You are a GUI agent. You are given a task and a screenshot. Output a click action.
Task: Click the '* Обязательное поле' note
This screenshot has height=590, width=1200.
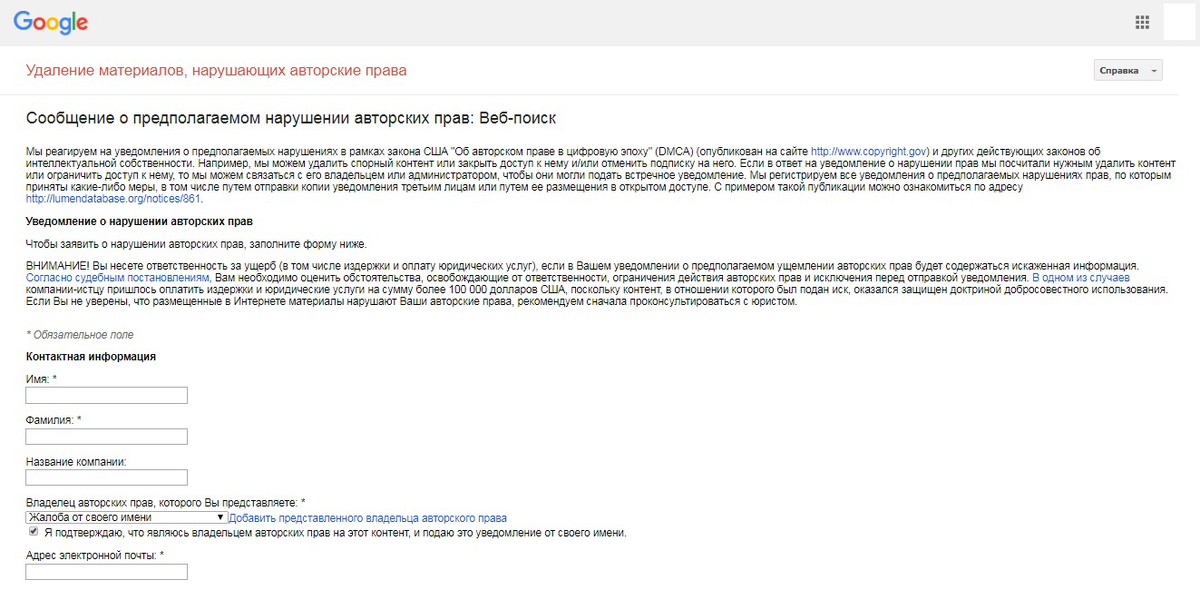79,335
